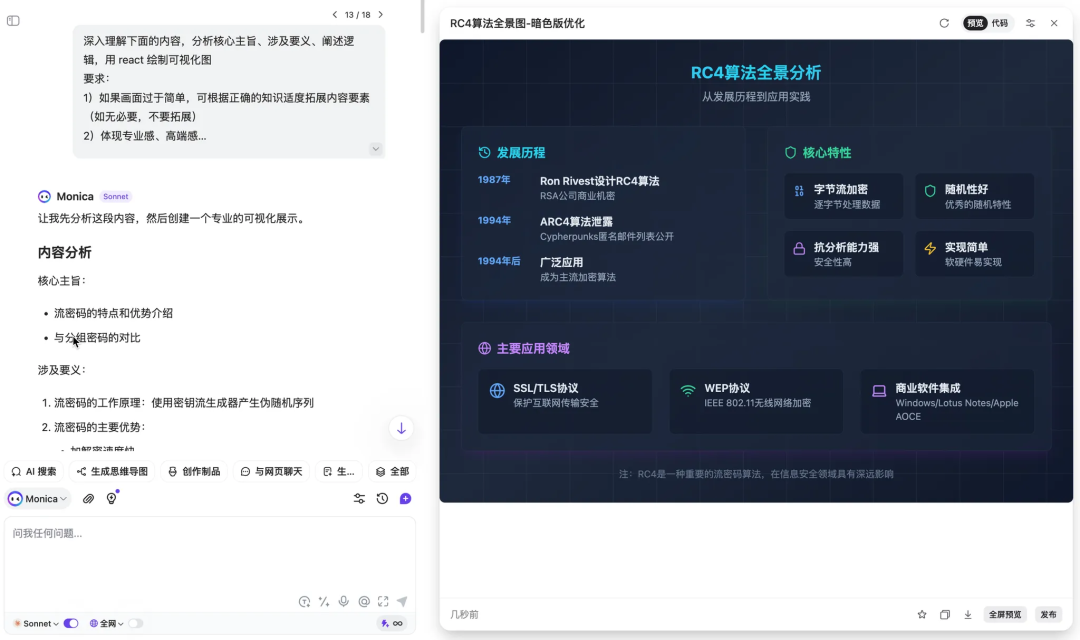Open AI 搜索 quick action

pyautogui.click(x=34, y=471)
